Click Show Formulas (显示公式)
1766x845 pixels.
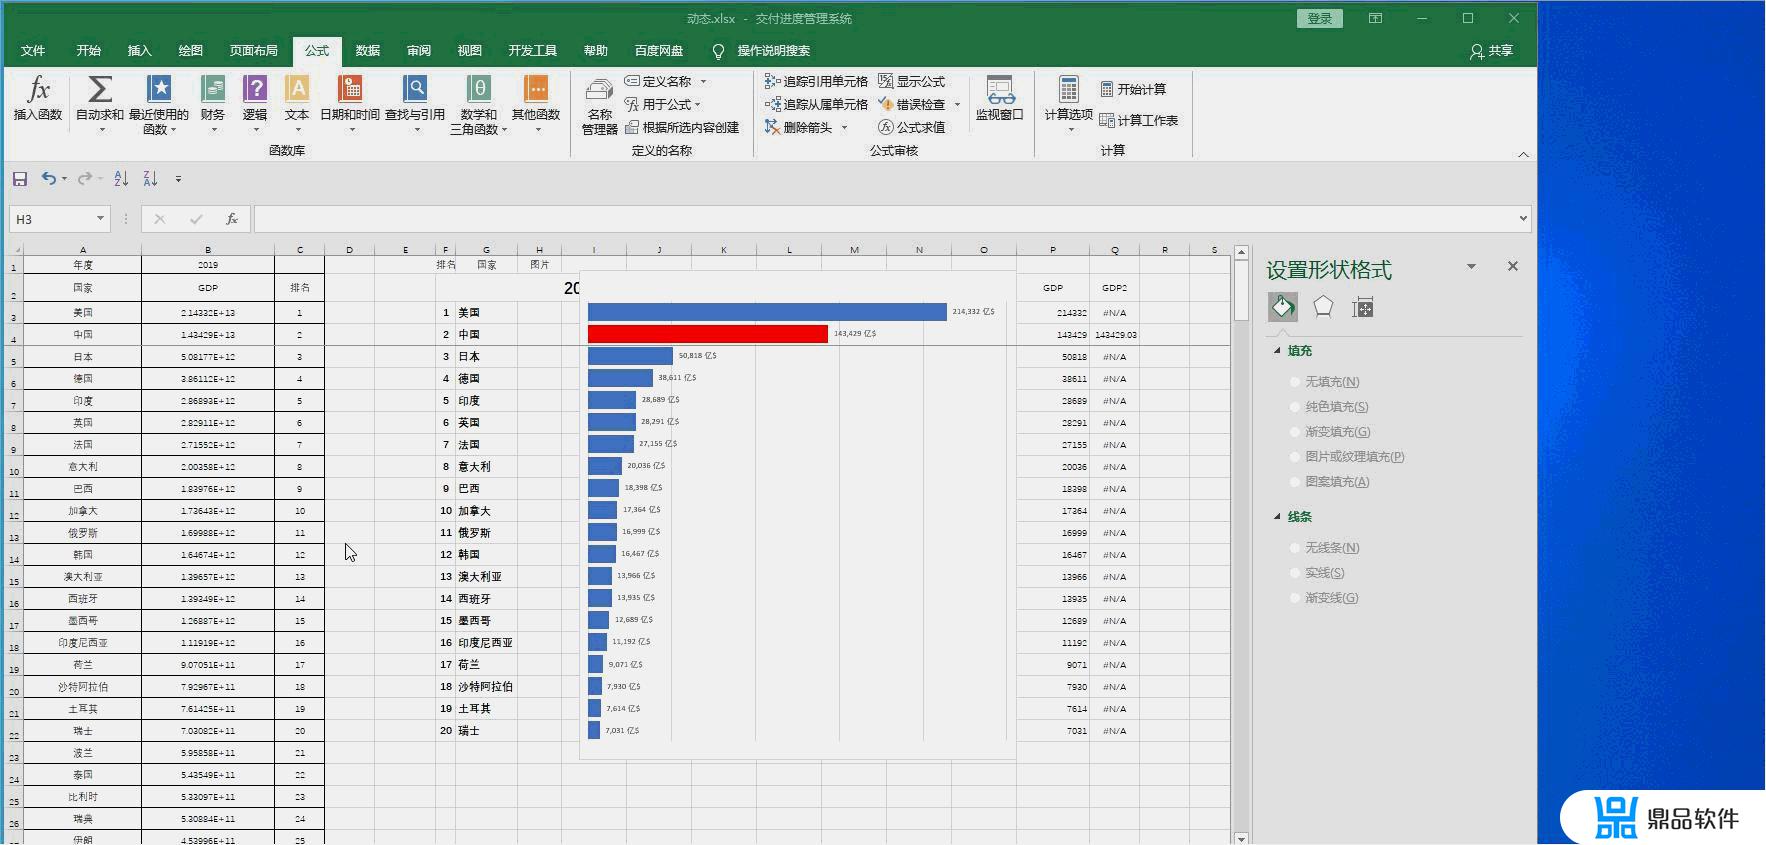(911, 82)
